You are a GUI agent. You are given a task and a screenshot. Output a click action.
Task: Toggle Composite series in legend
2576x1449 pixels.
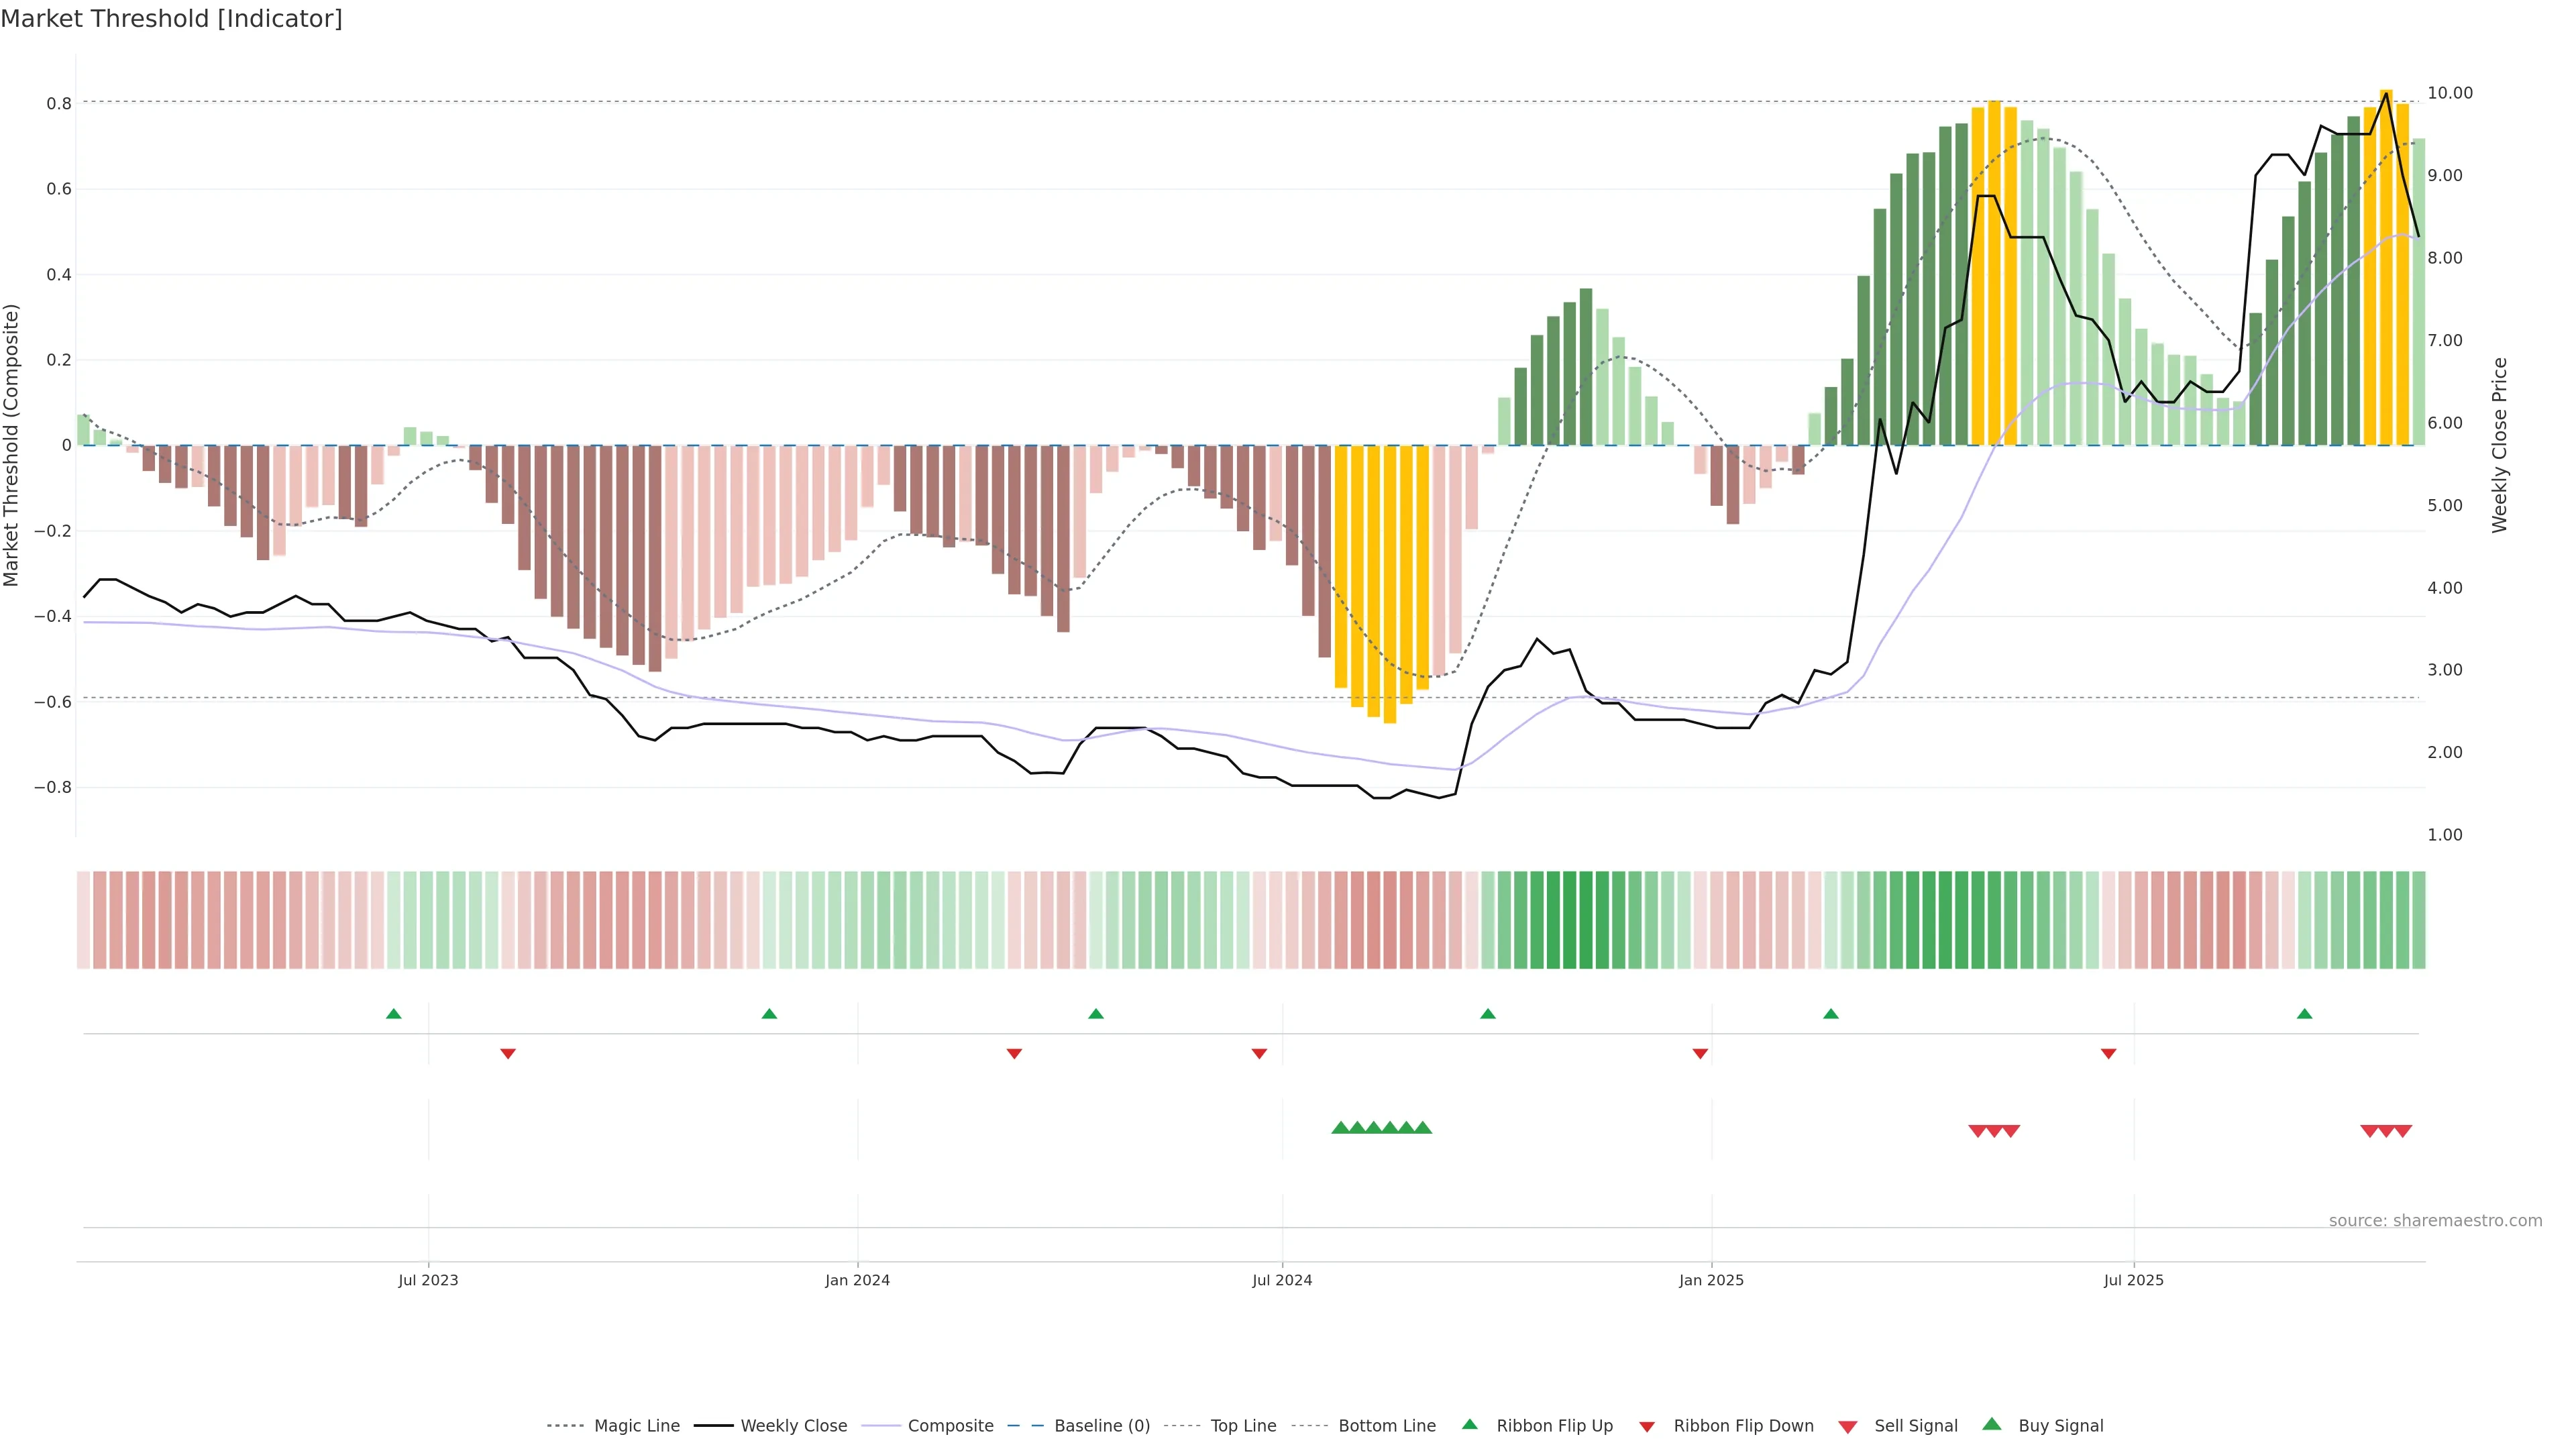[950, 1426]
